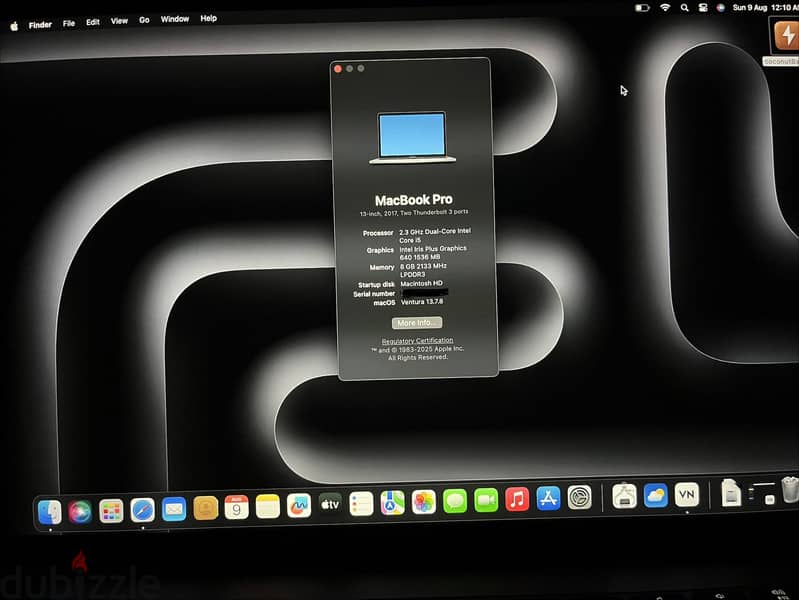The width and height of the screenshot is (799, 600).
Task: Open Finder from the Dock
Action: click(x=50, y=512)
